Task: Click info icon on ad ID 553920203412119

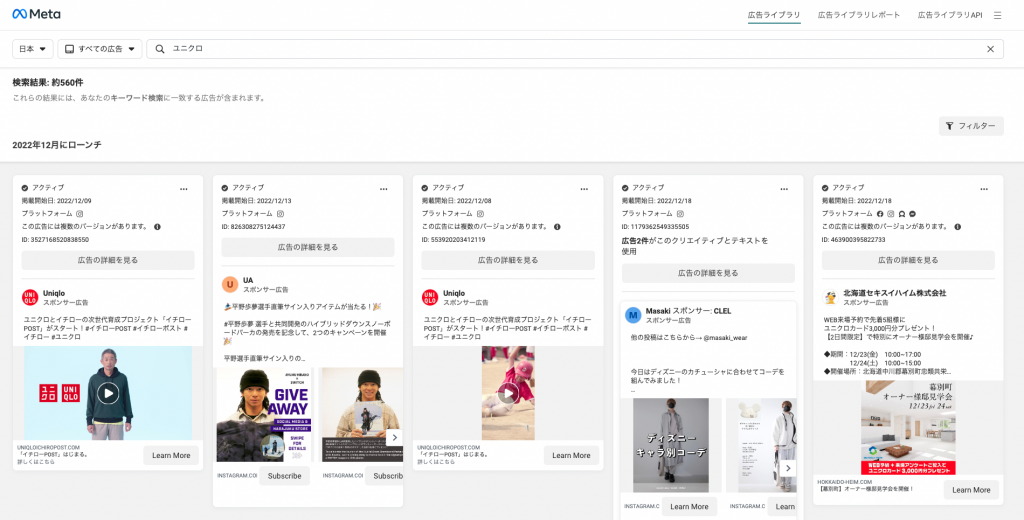Action: [557, 227]
